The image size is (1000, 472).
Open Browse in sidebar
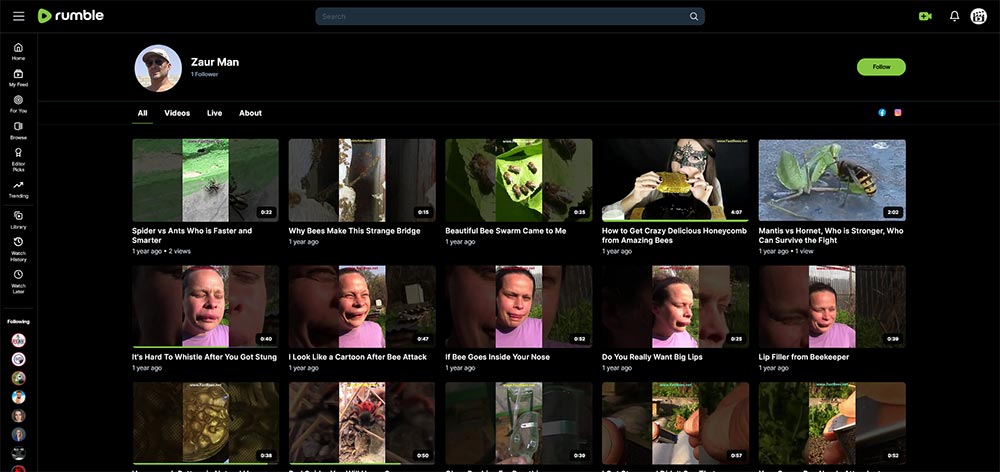(18, 131)
